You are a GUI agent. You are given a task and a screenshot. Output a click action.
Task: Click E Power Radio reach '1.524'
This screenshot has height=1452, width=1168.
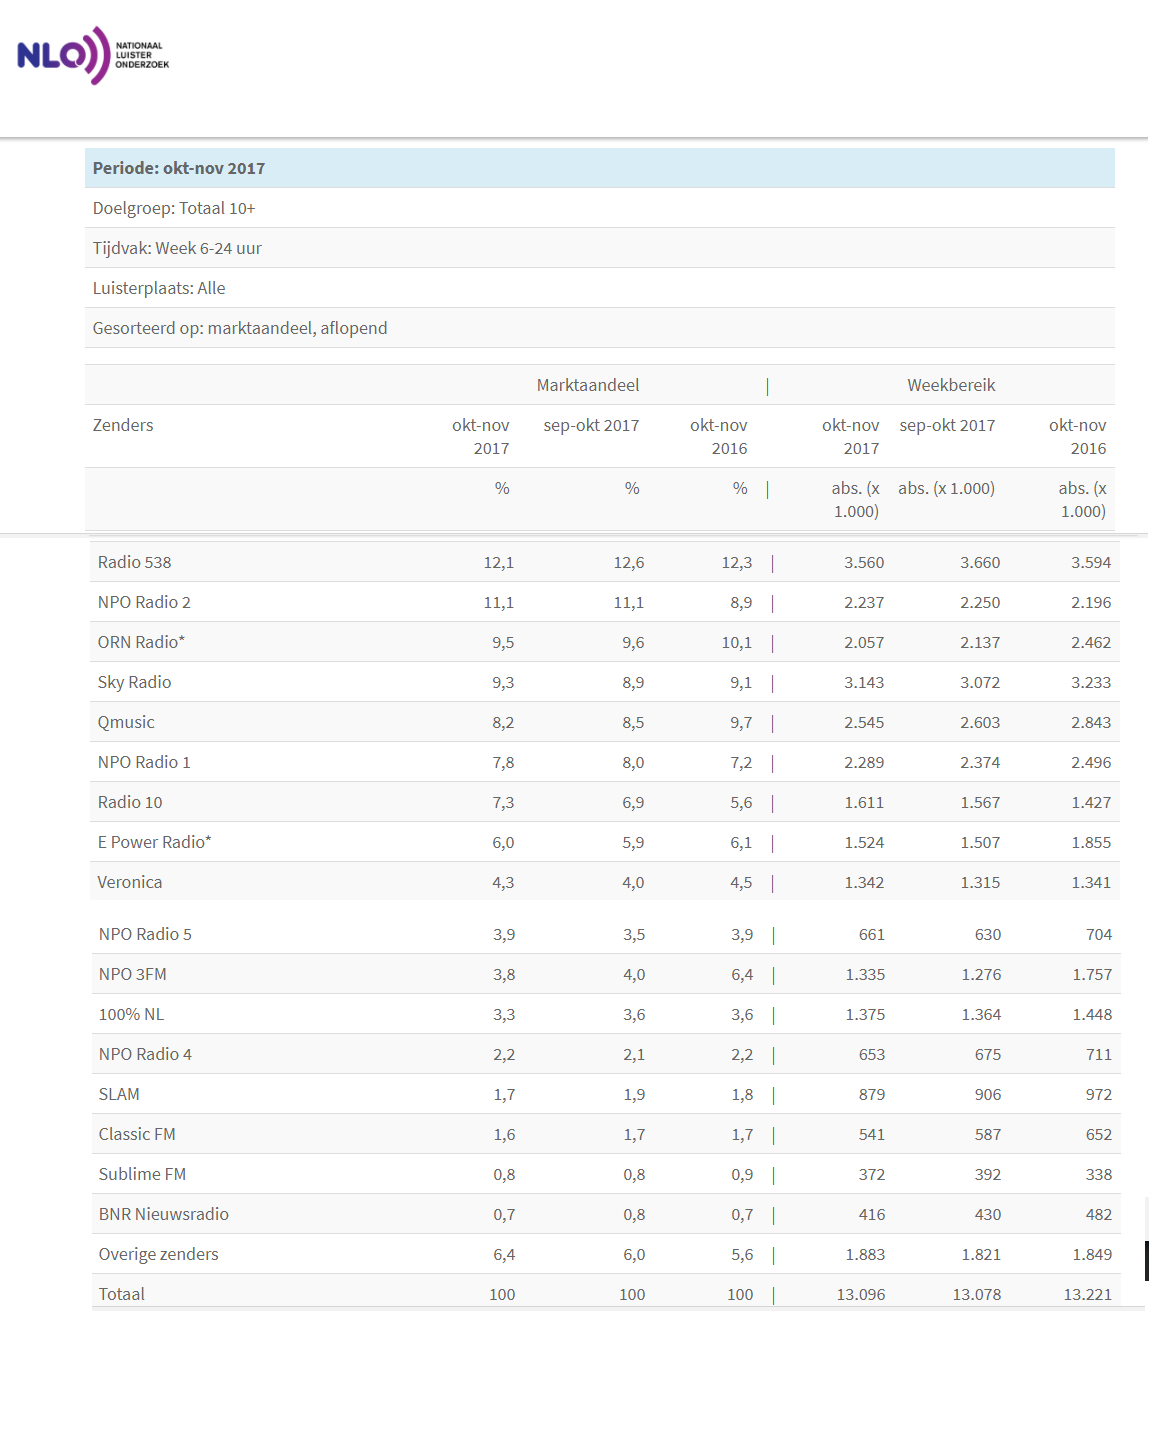(864, 842)
